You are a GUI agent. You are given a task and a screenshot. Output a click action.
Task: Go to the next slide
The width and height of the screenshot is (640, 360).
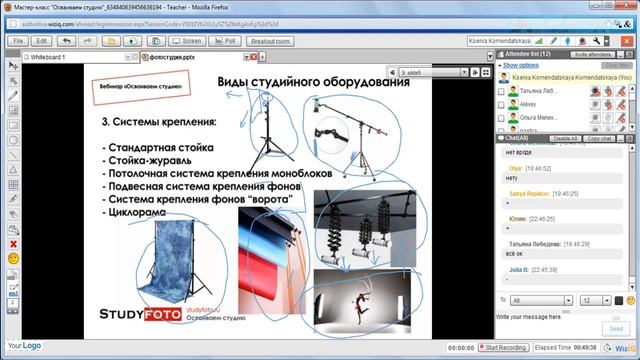click(475, 72)
